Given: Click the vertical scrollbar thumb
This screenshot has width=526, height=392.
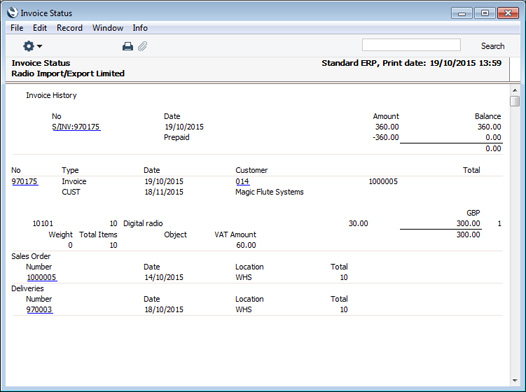Looking at the screenshot, I should point(515,101).
